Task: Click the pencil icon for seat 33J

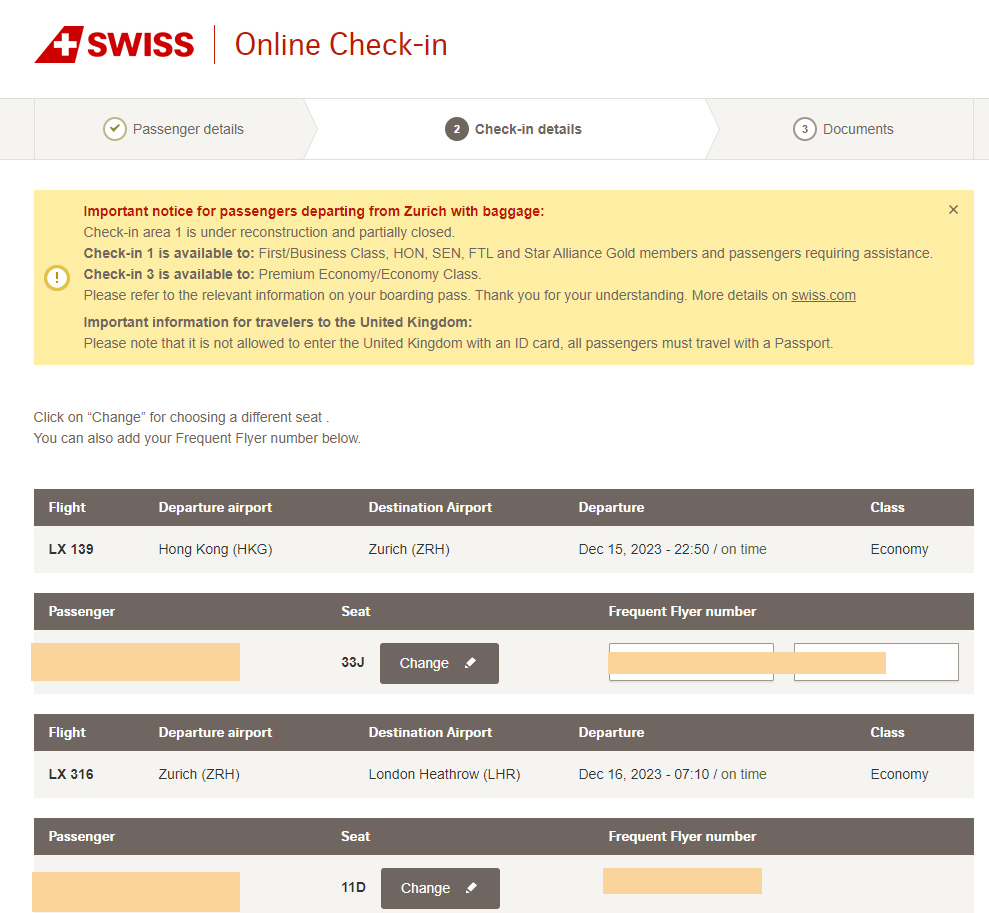Action: coord(471,663)
